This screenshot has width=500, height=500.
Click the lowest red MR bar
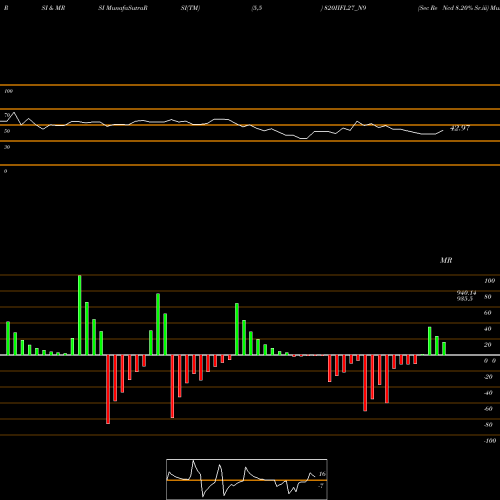click(x=108, y=389)
